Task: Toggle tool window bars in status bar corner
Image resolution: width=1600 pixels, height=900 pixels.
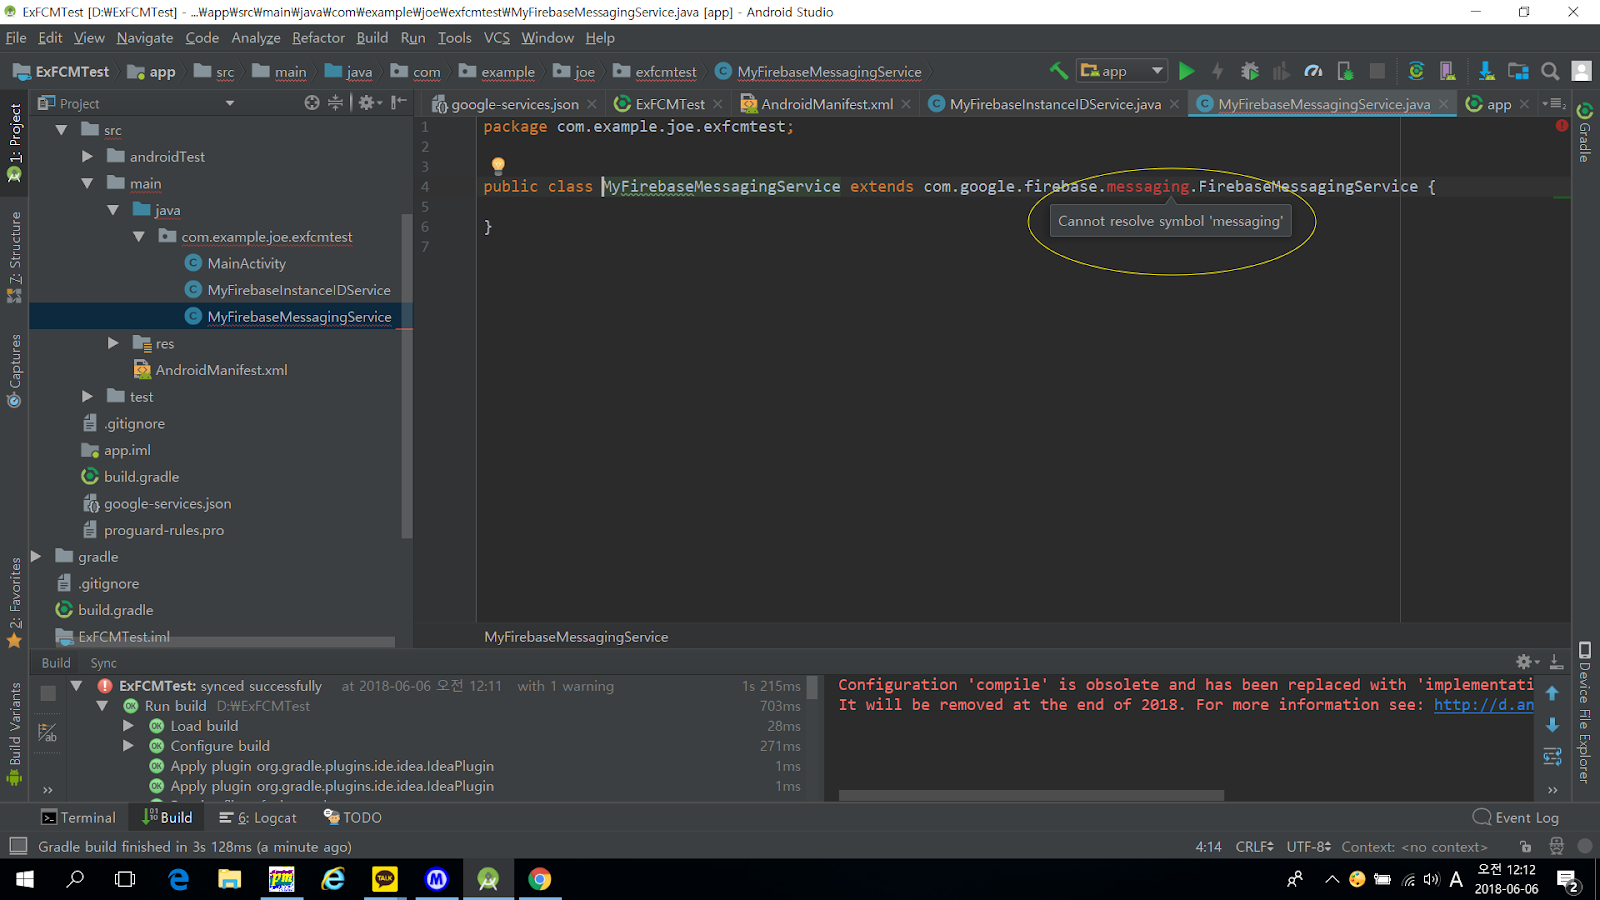Action: click(18, 846)
